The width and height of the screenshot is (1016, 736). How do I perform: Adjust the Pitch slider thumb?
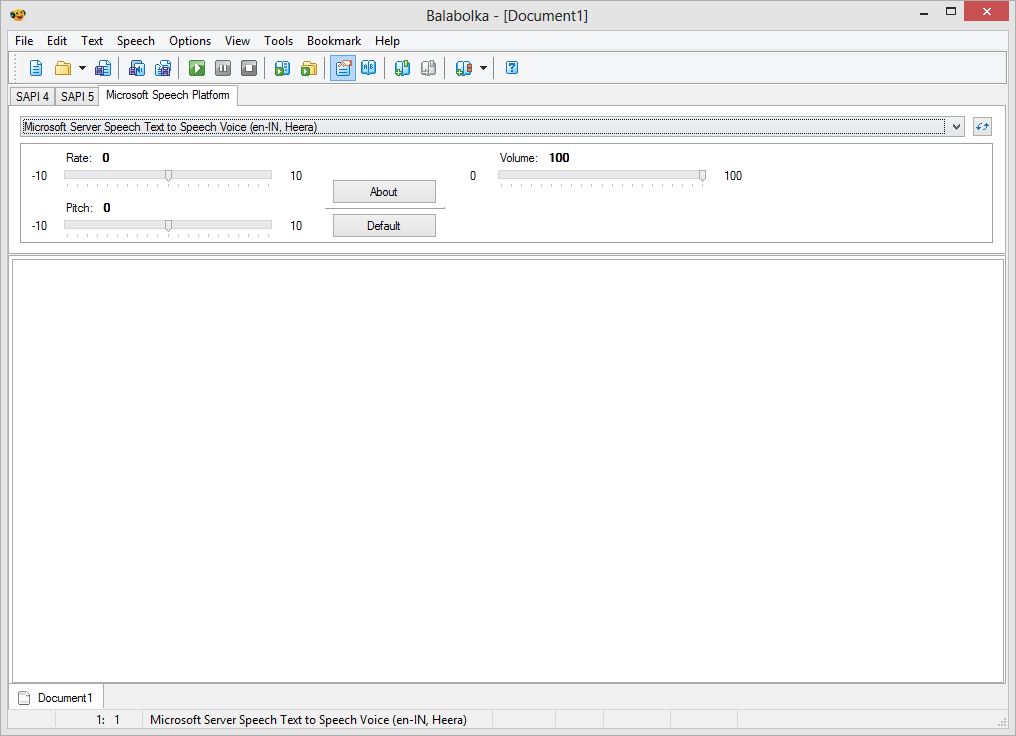(168, 225)
